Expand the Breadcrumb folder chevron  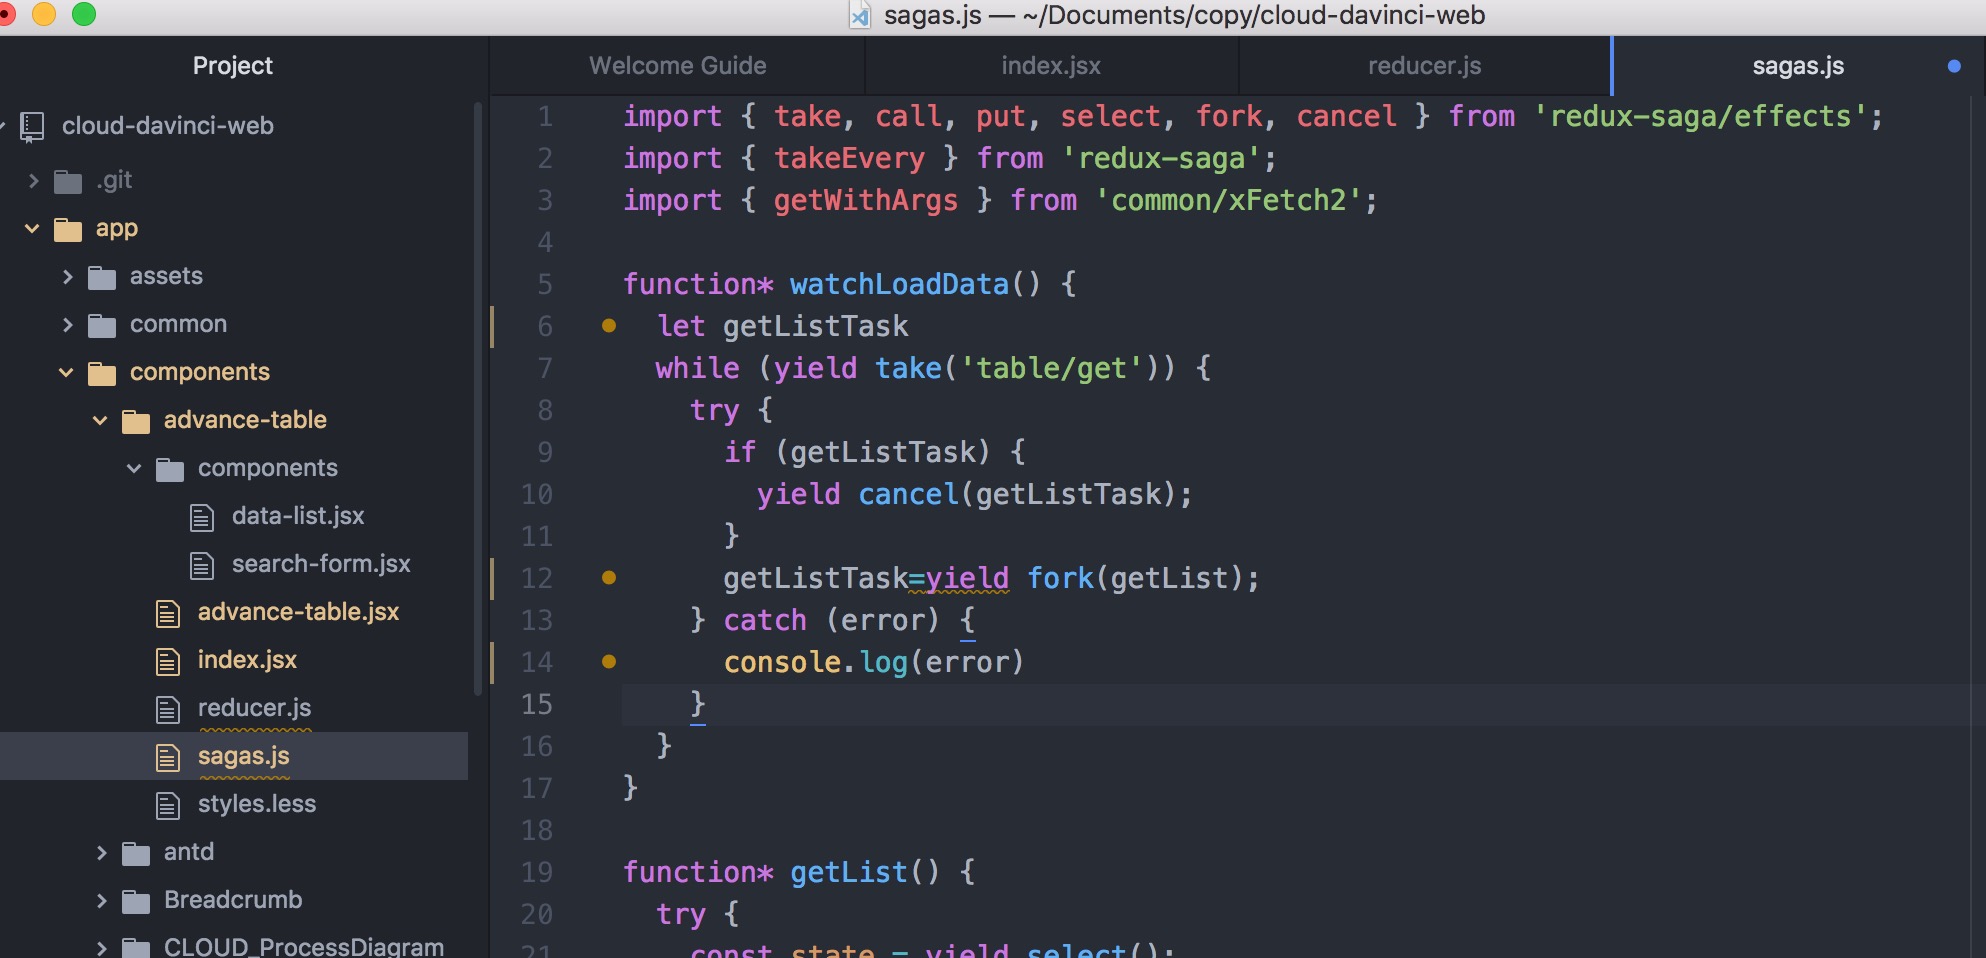pos(101,901)
